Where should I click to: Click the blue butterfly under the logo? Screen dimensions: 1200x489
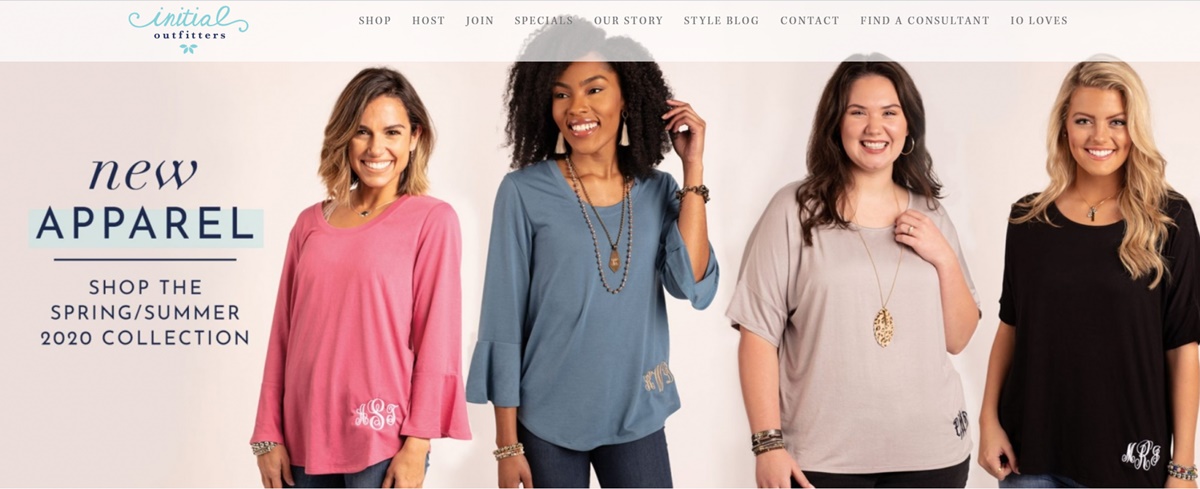(x=188, y=48)
